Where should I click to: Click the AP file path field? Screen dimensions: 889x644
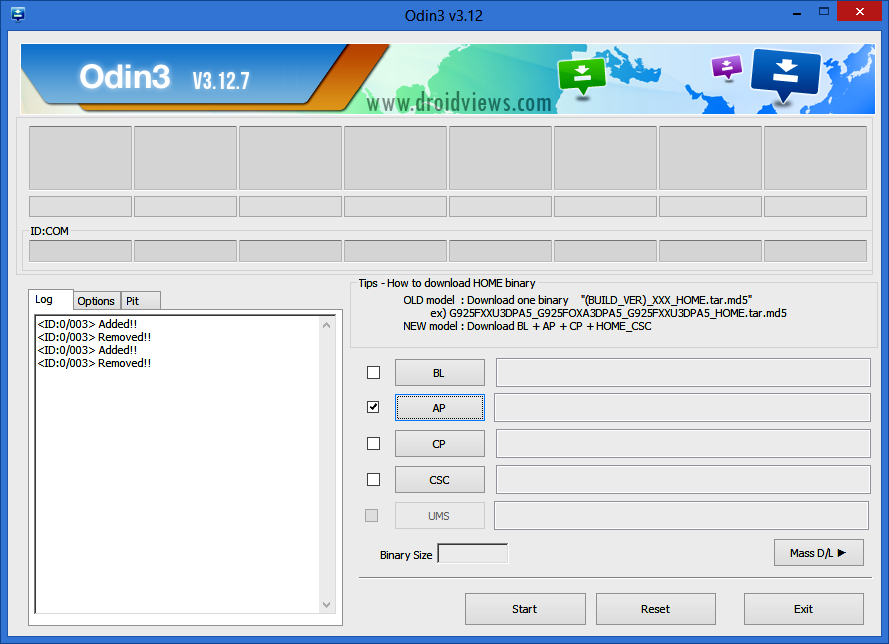pyautogui.click(x=682, y=408)
